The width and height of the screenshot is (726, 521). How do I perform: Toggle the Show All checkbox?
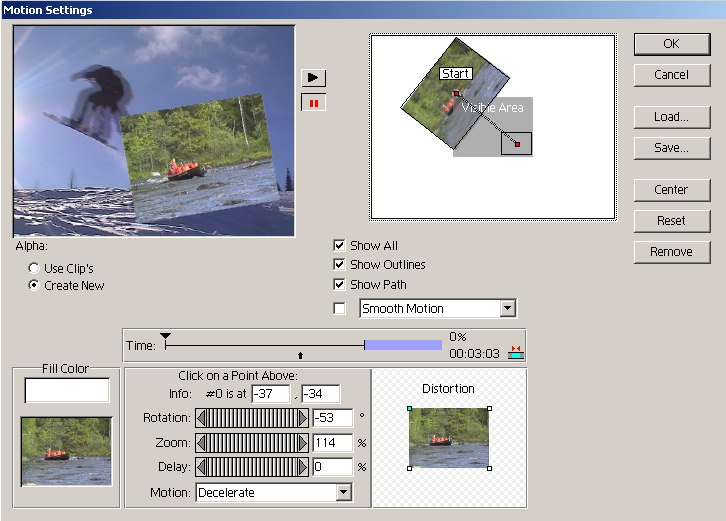pyautogui.click(x=339, y=245)
